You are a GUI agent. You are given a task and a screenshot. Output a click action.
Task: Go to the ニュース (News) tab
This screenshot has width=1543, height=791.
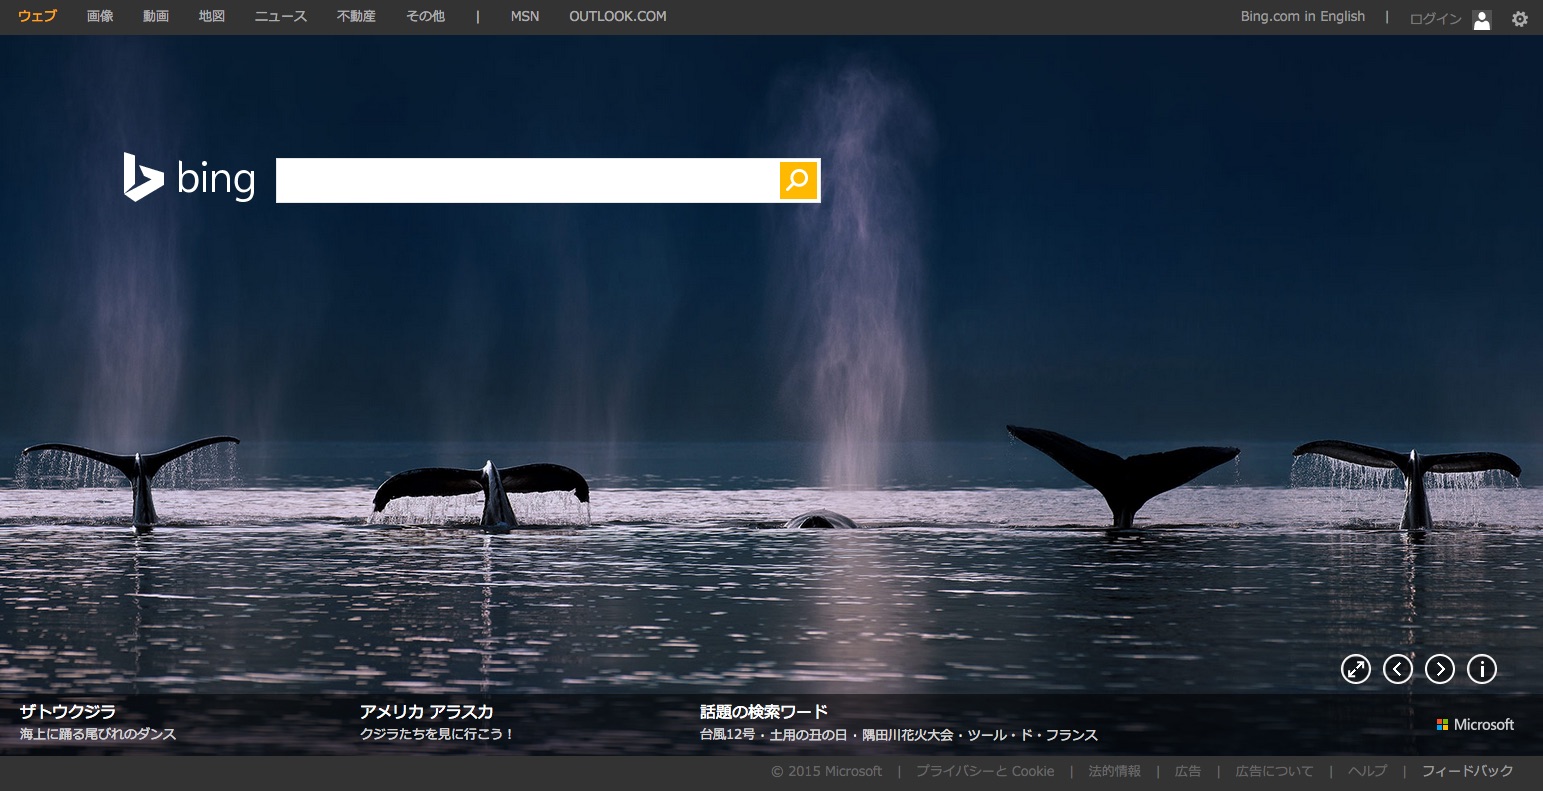tap(280, 17)
